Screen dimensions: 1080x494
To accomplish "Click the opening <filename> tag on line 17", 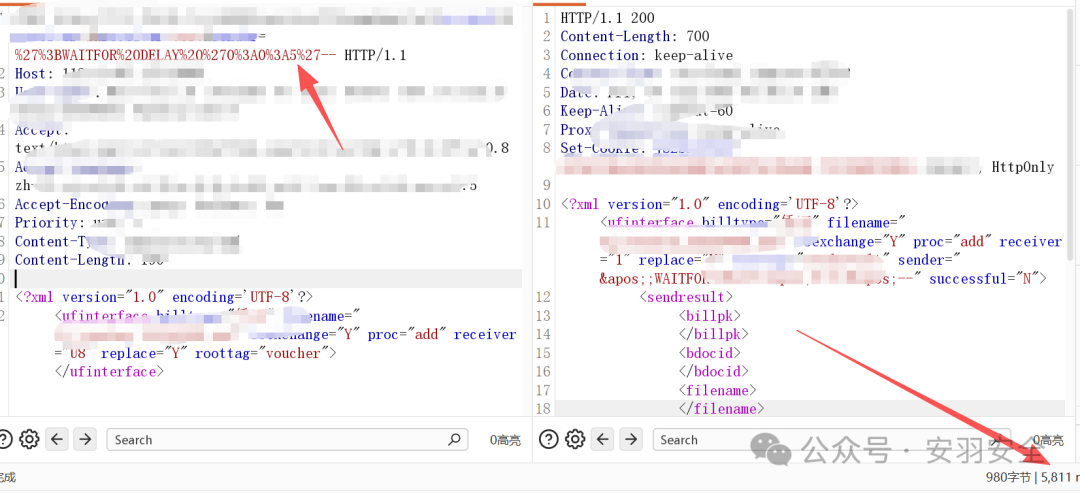I will [x=718, y=390].
